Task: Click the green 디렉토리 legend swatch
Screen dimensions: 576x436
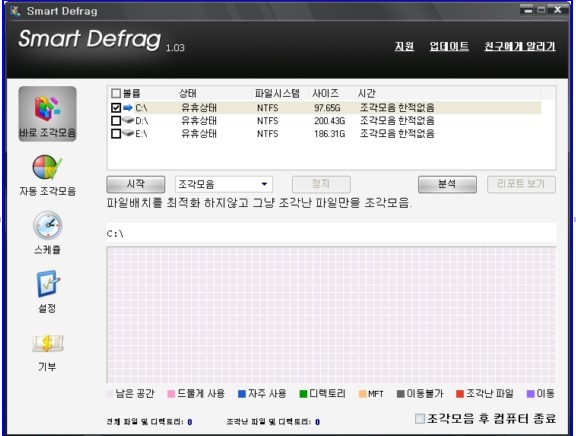Action: (x=303, y=394)
